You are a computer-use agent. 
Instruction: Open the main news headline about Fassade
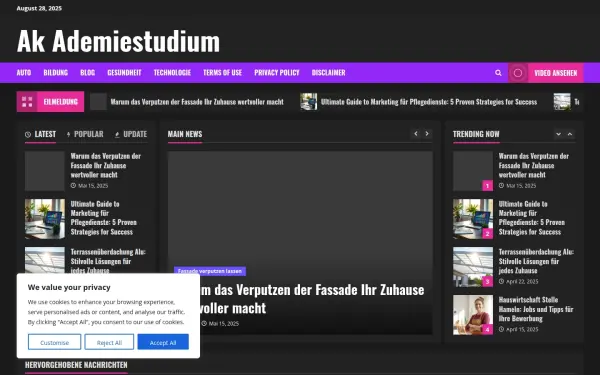coord(311,298)
